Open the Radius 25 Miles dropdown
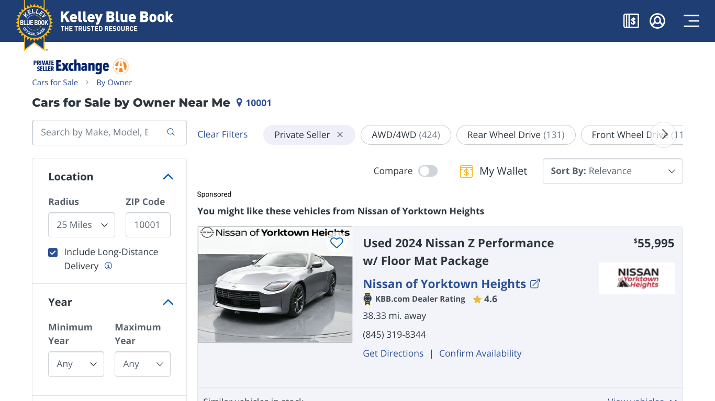 pyautogui.click(x=82, y=225)
